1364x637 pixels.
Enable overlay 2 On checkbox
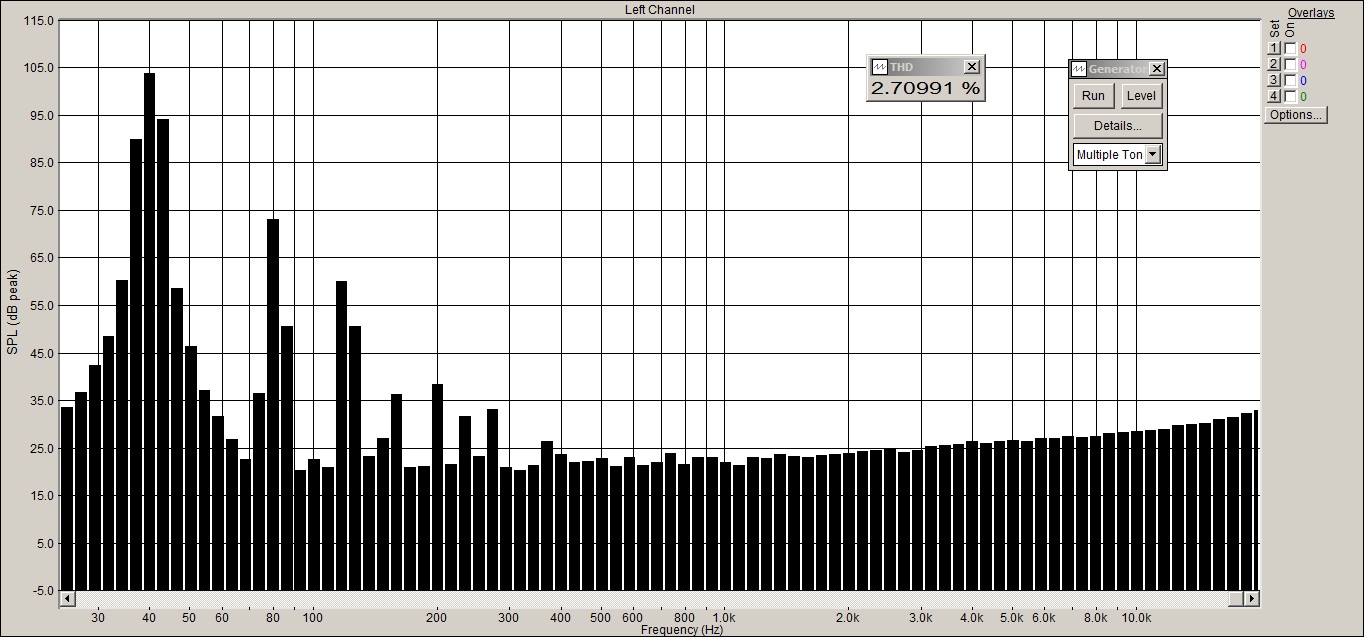pyautogui.click(x=1290, y=64)
